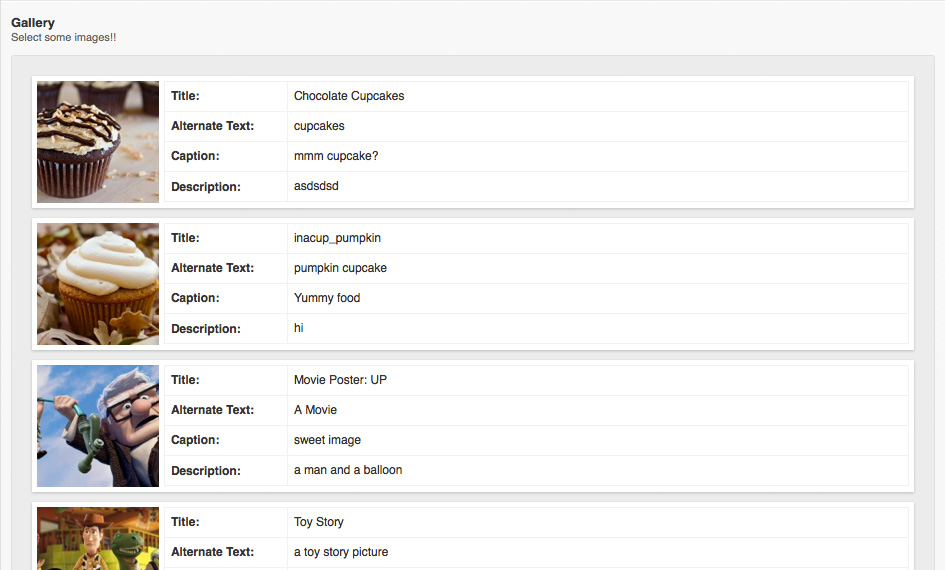Click the 'Select some images!!' subtitle text
This screenshot has width=945, height=570.
click(63, 37)
